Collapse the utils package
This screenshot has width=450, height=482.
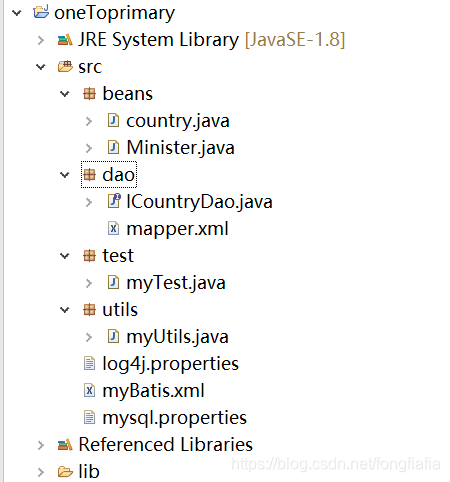(65, 310)
